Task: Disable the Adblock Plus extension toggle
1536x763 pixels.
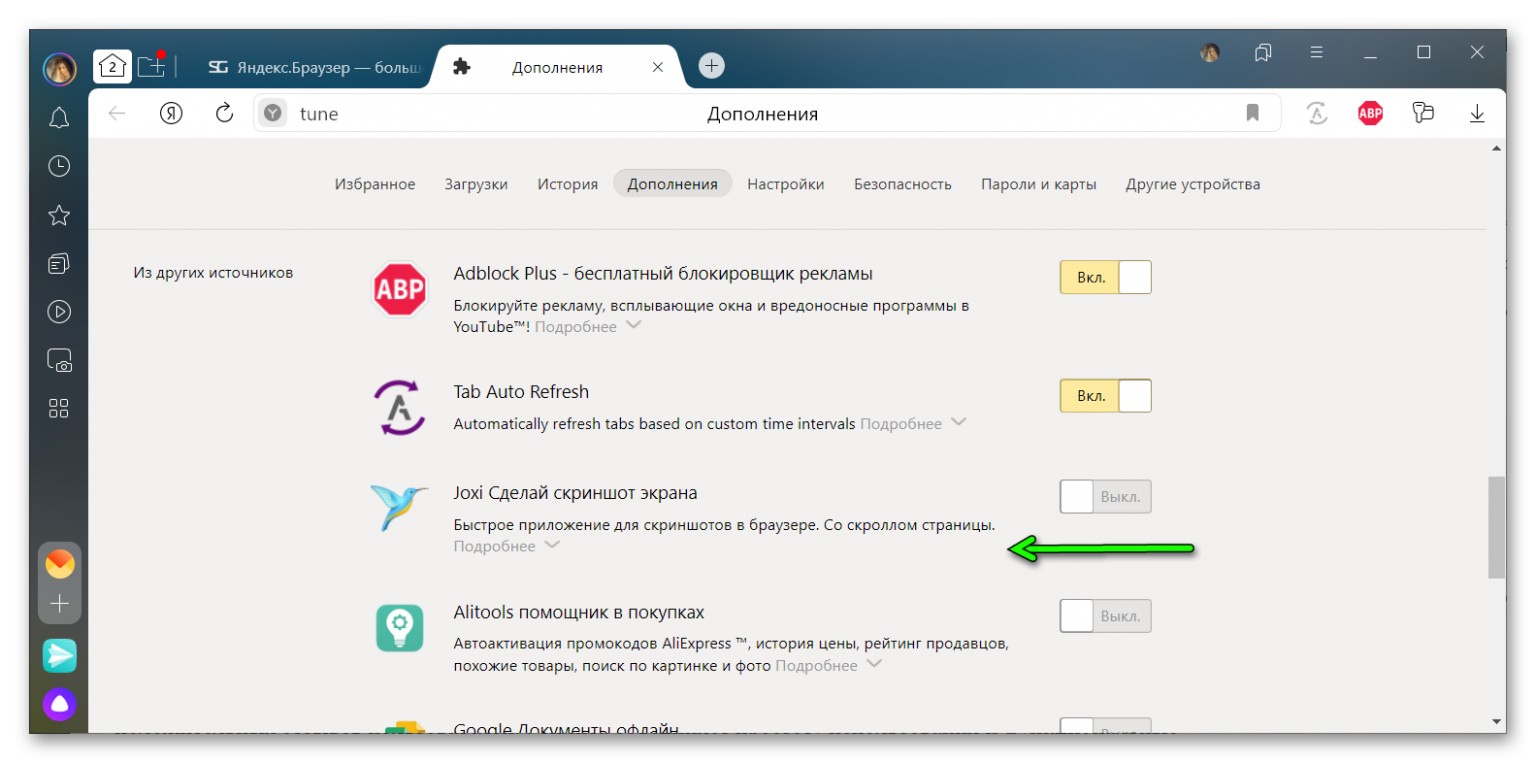Action: tap(1105, 277)
